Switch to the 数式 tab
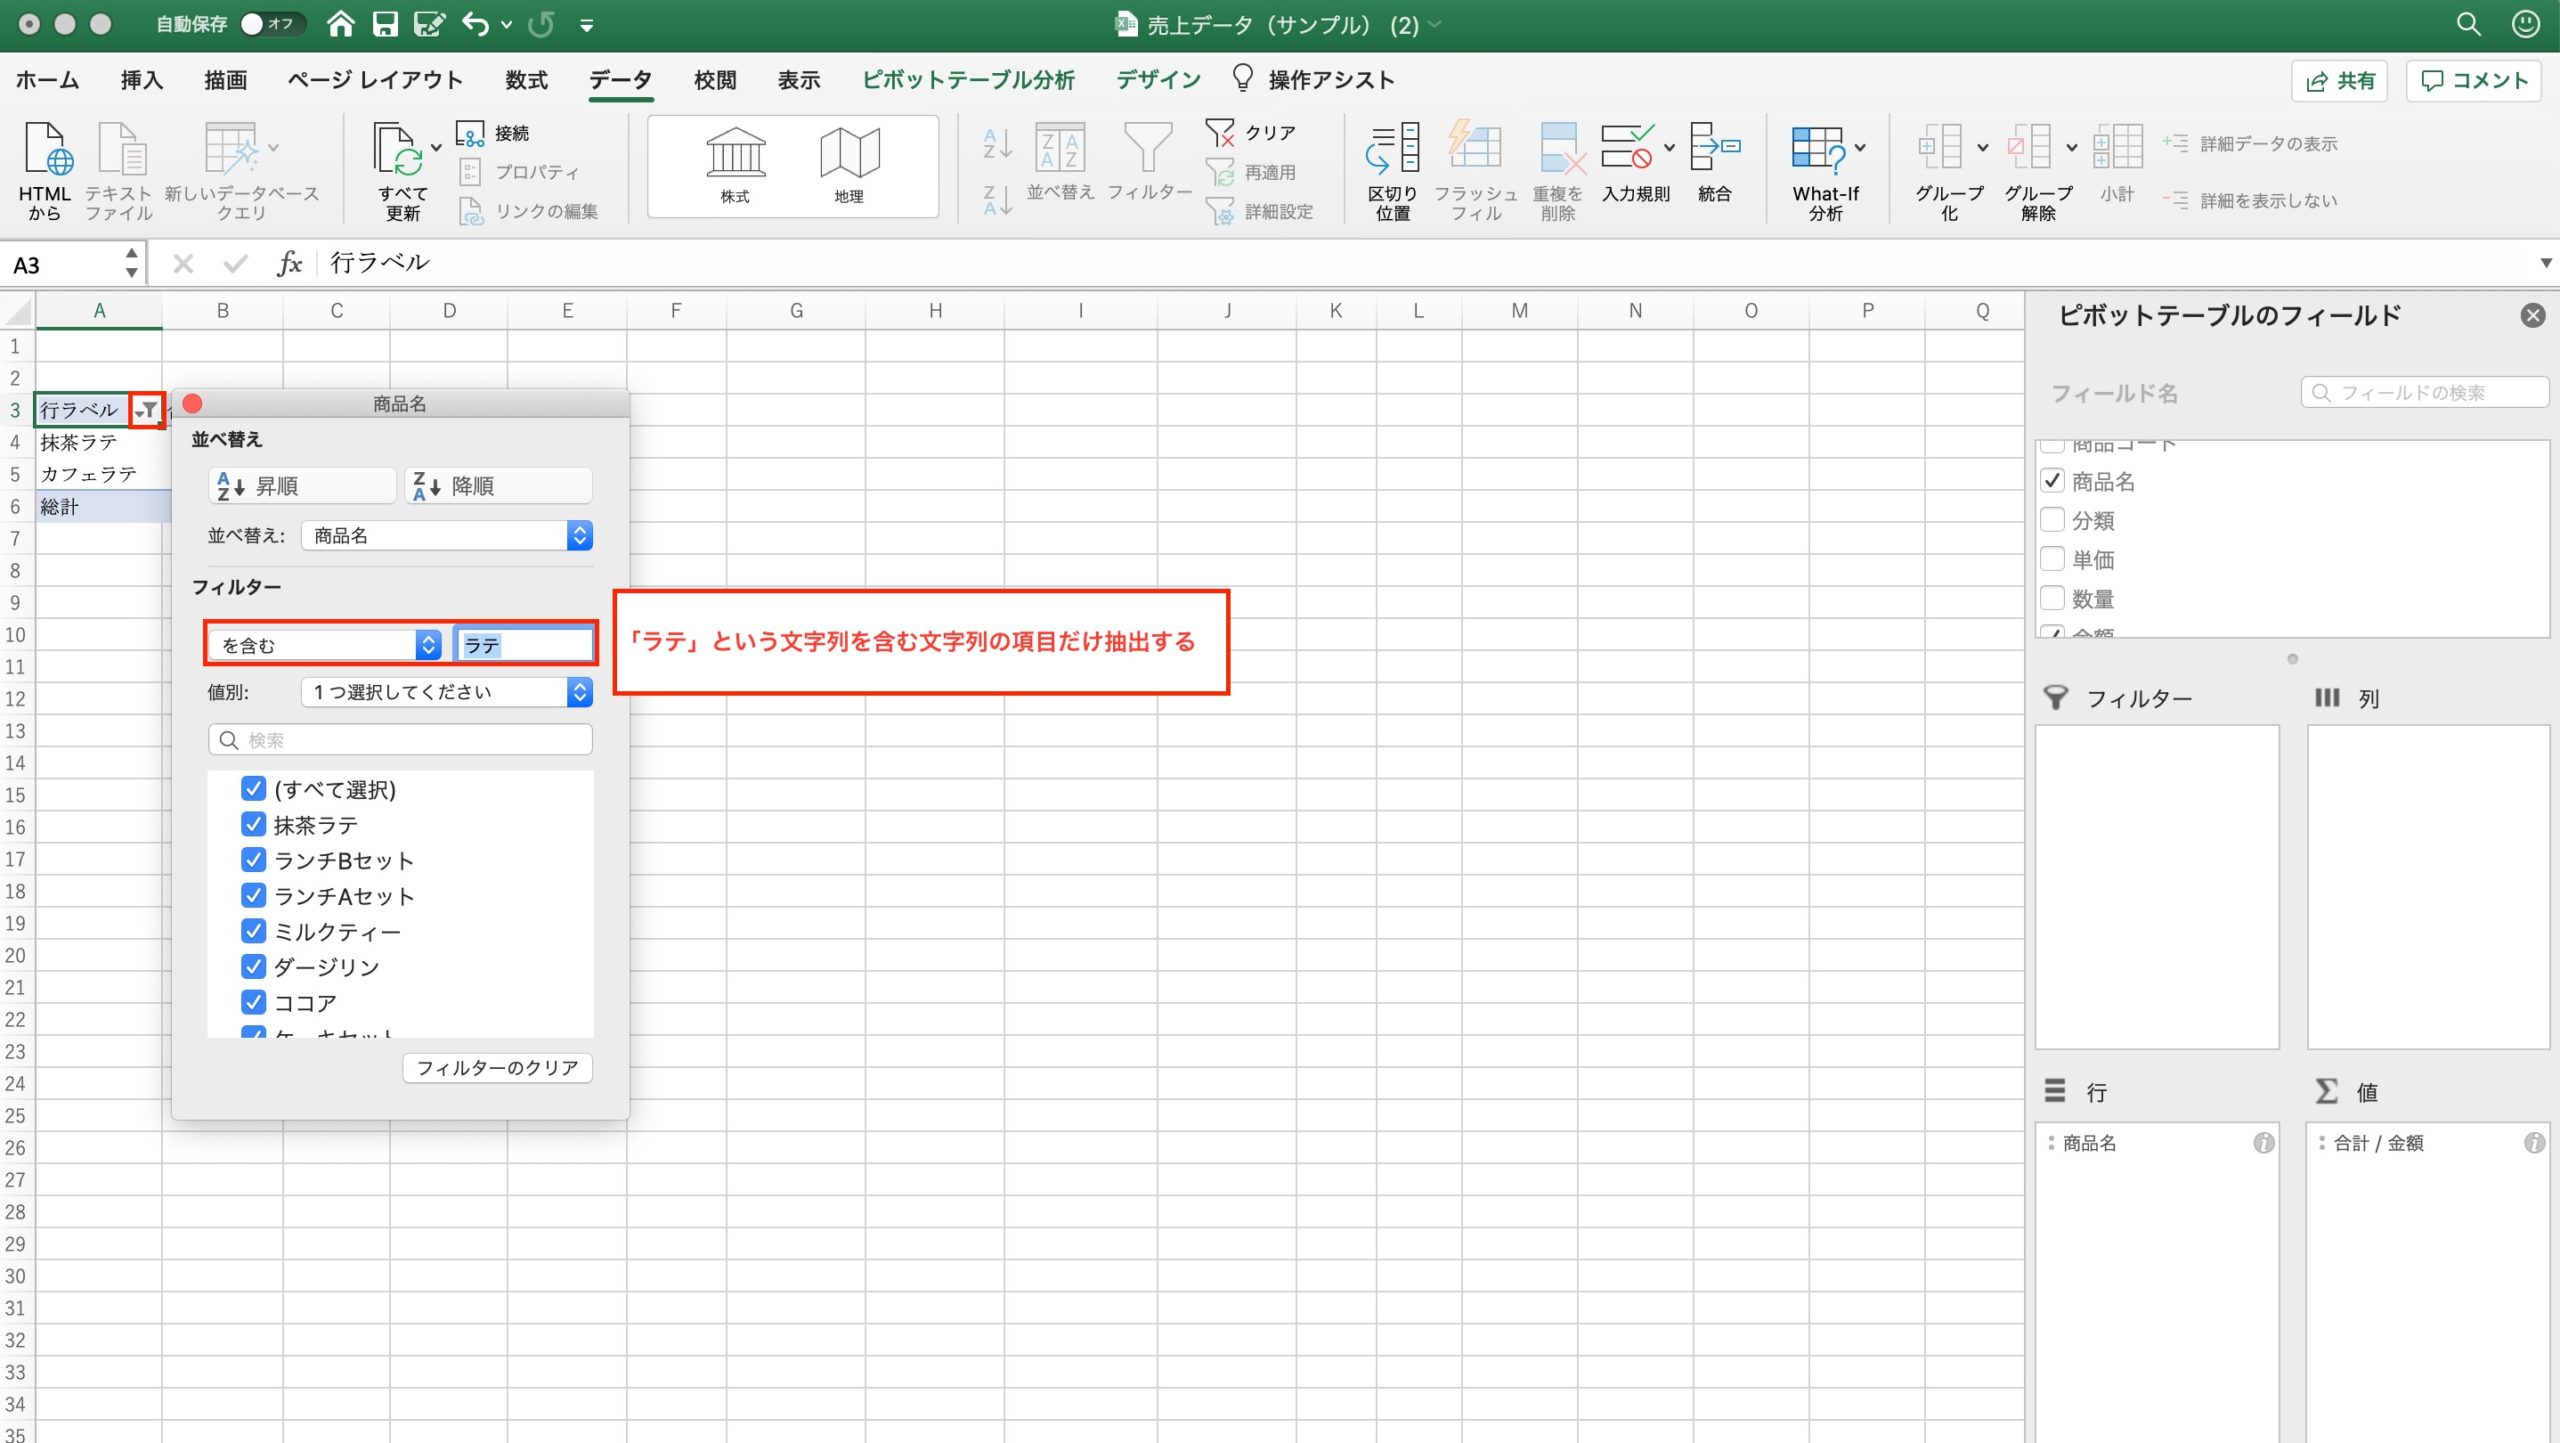Image resolution: width=2560 pixels, height=1443 pixels. point(526,80)
